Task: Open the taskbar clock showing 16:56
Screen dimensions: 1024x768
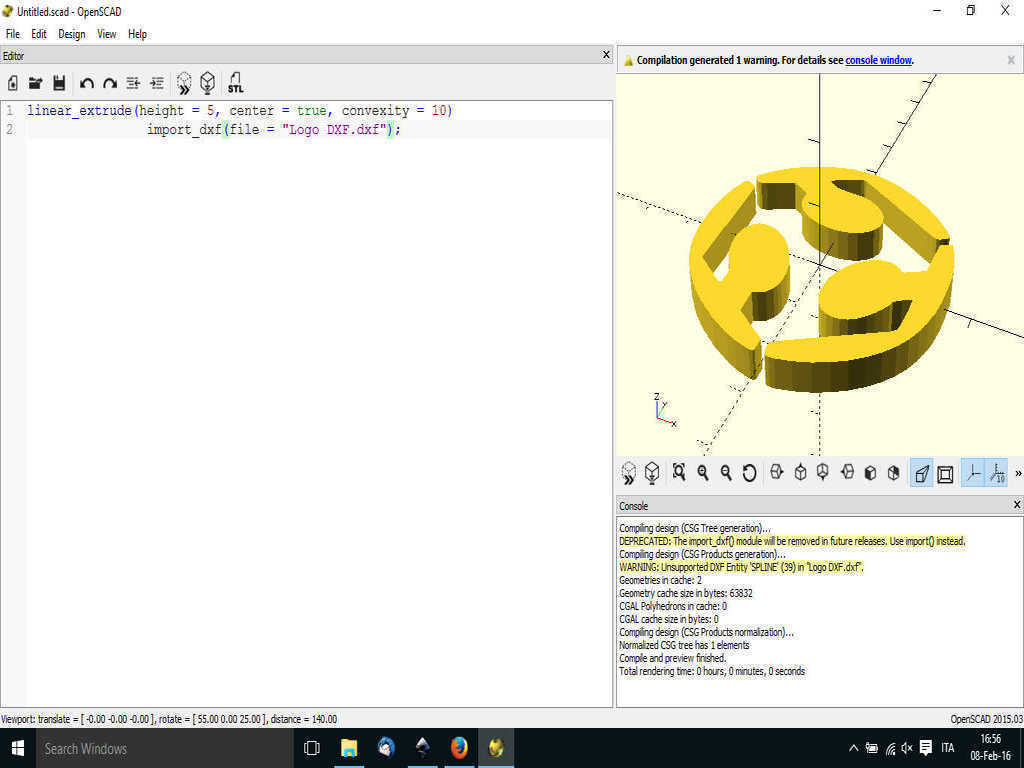Action: tap(991, 748)
